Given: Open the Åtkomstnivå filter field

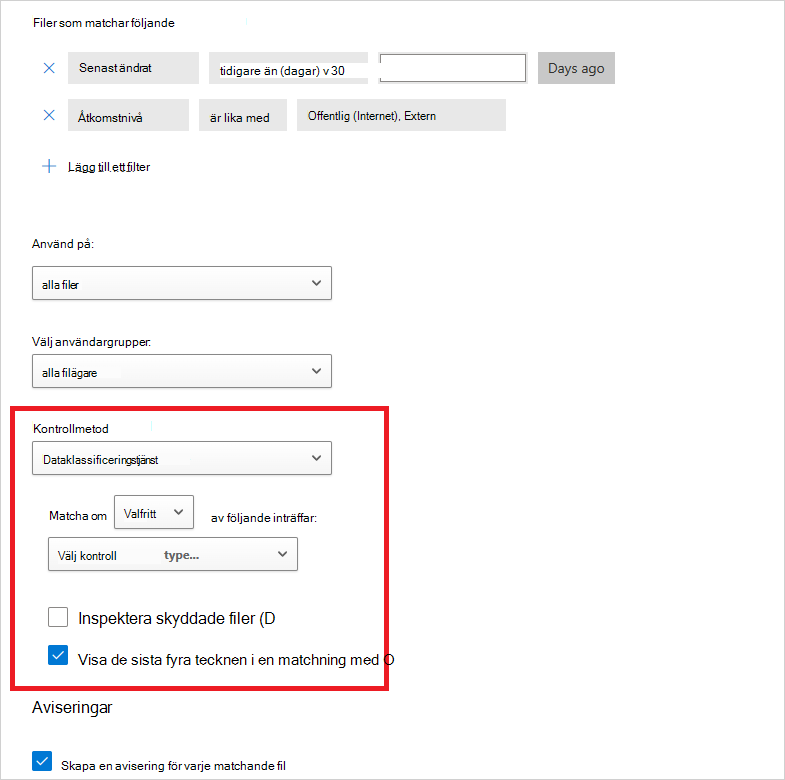Looking at the screenshot, I should pos(128,115).
